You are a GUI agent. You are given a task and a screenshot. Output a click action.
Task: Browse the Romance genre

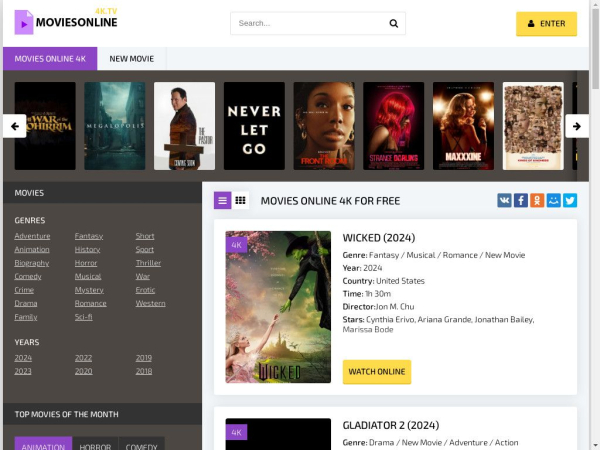[x=91, y=303]
